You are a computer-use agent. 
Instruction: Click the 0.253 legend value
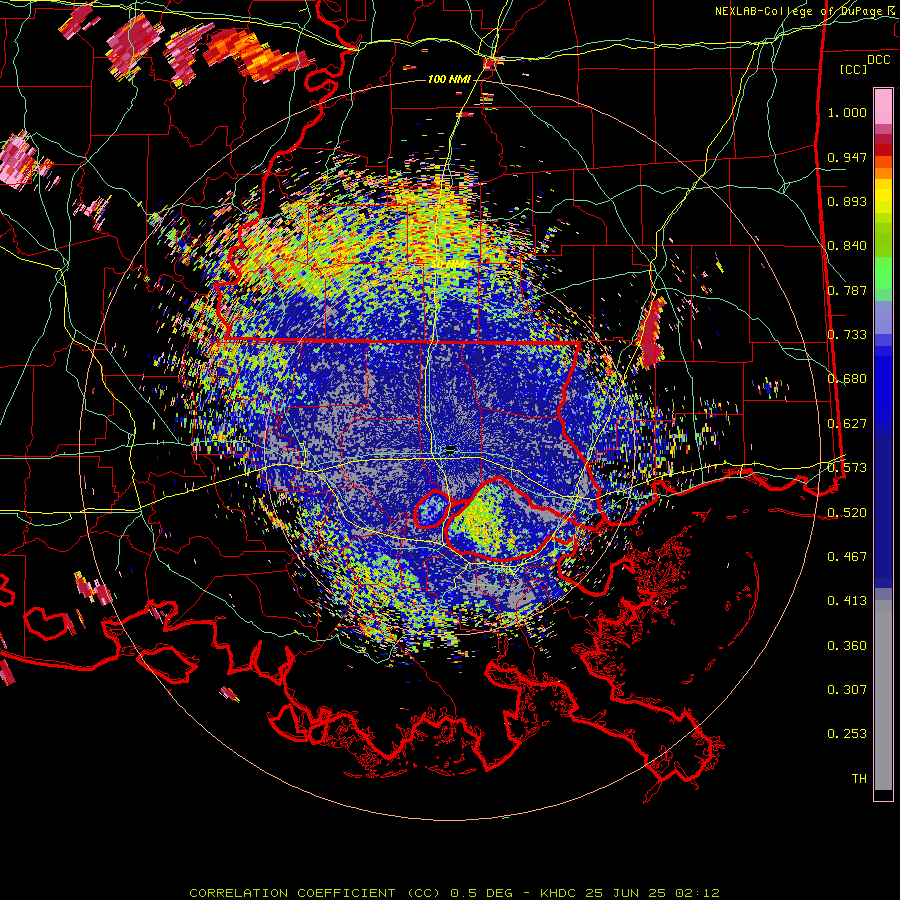click(847, 734)
